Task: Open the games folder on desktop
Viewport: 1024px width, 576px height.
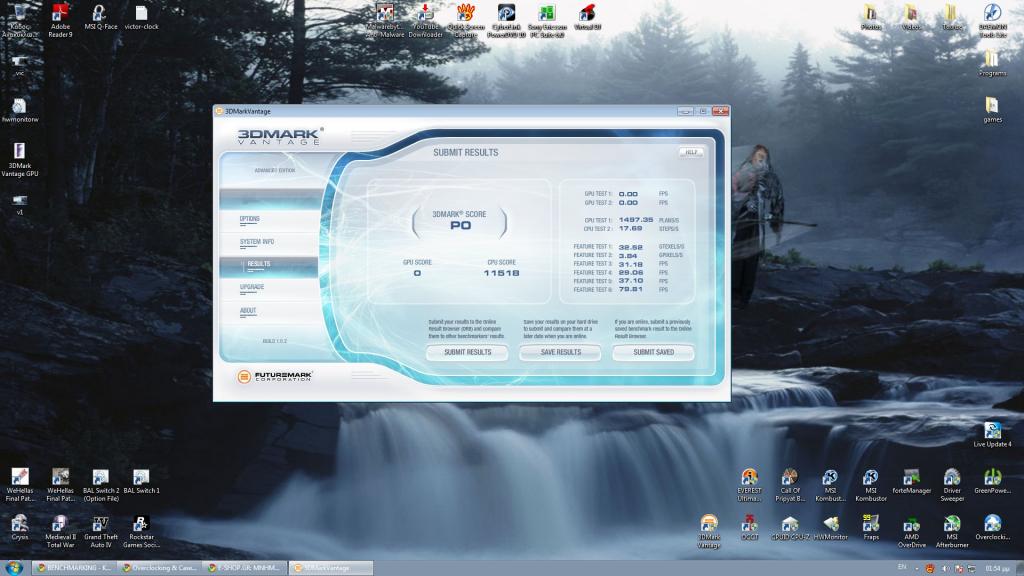Action: (x=992, y=110)
